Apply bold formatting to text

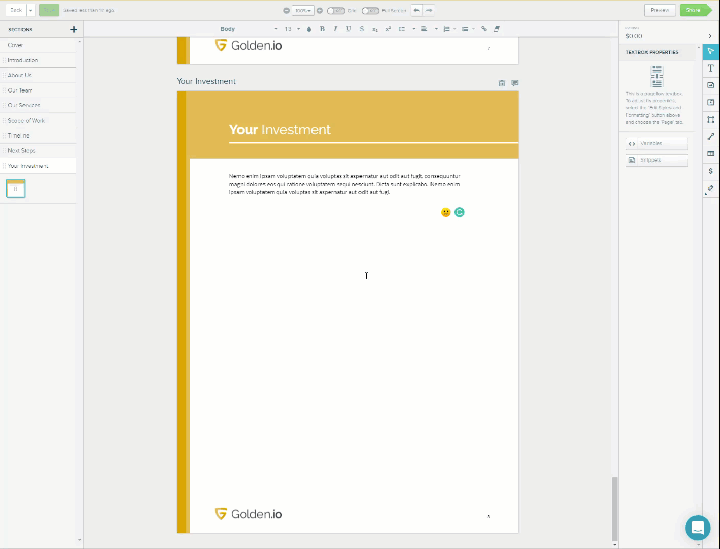[322, 29]
